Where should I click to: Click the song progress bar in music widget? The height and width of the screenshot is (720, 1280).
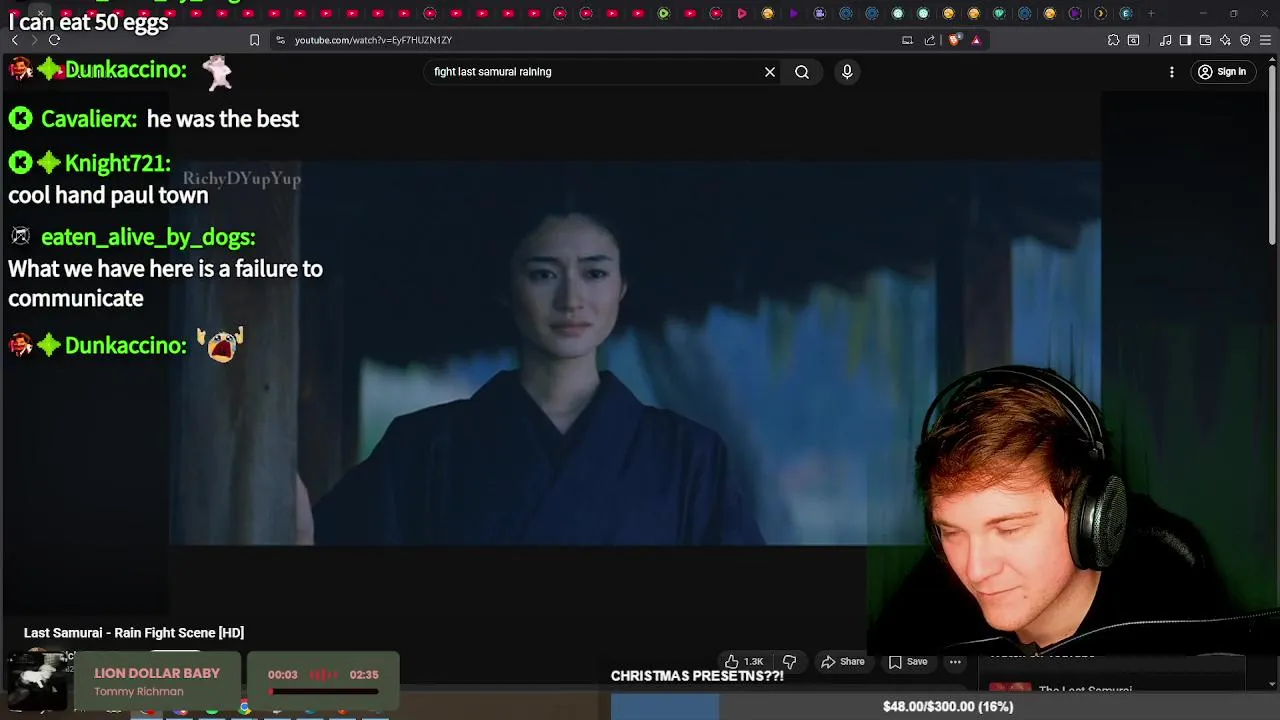click(x=323, y=691)
